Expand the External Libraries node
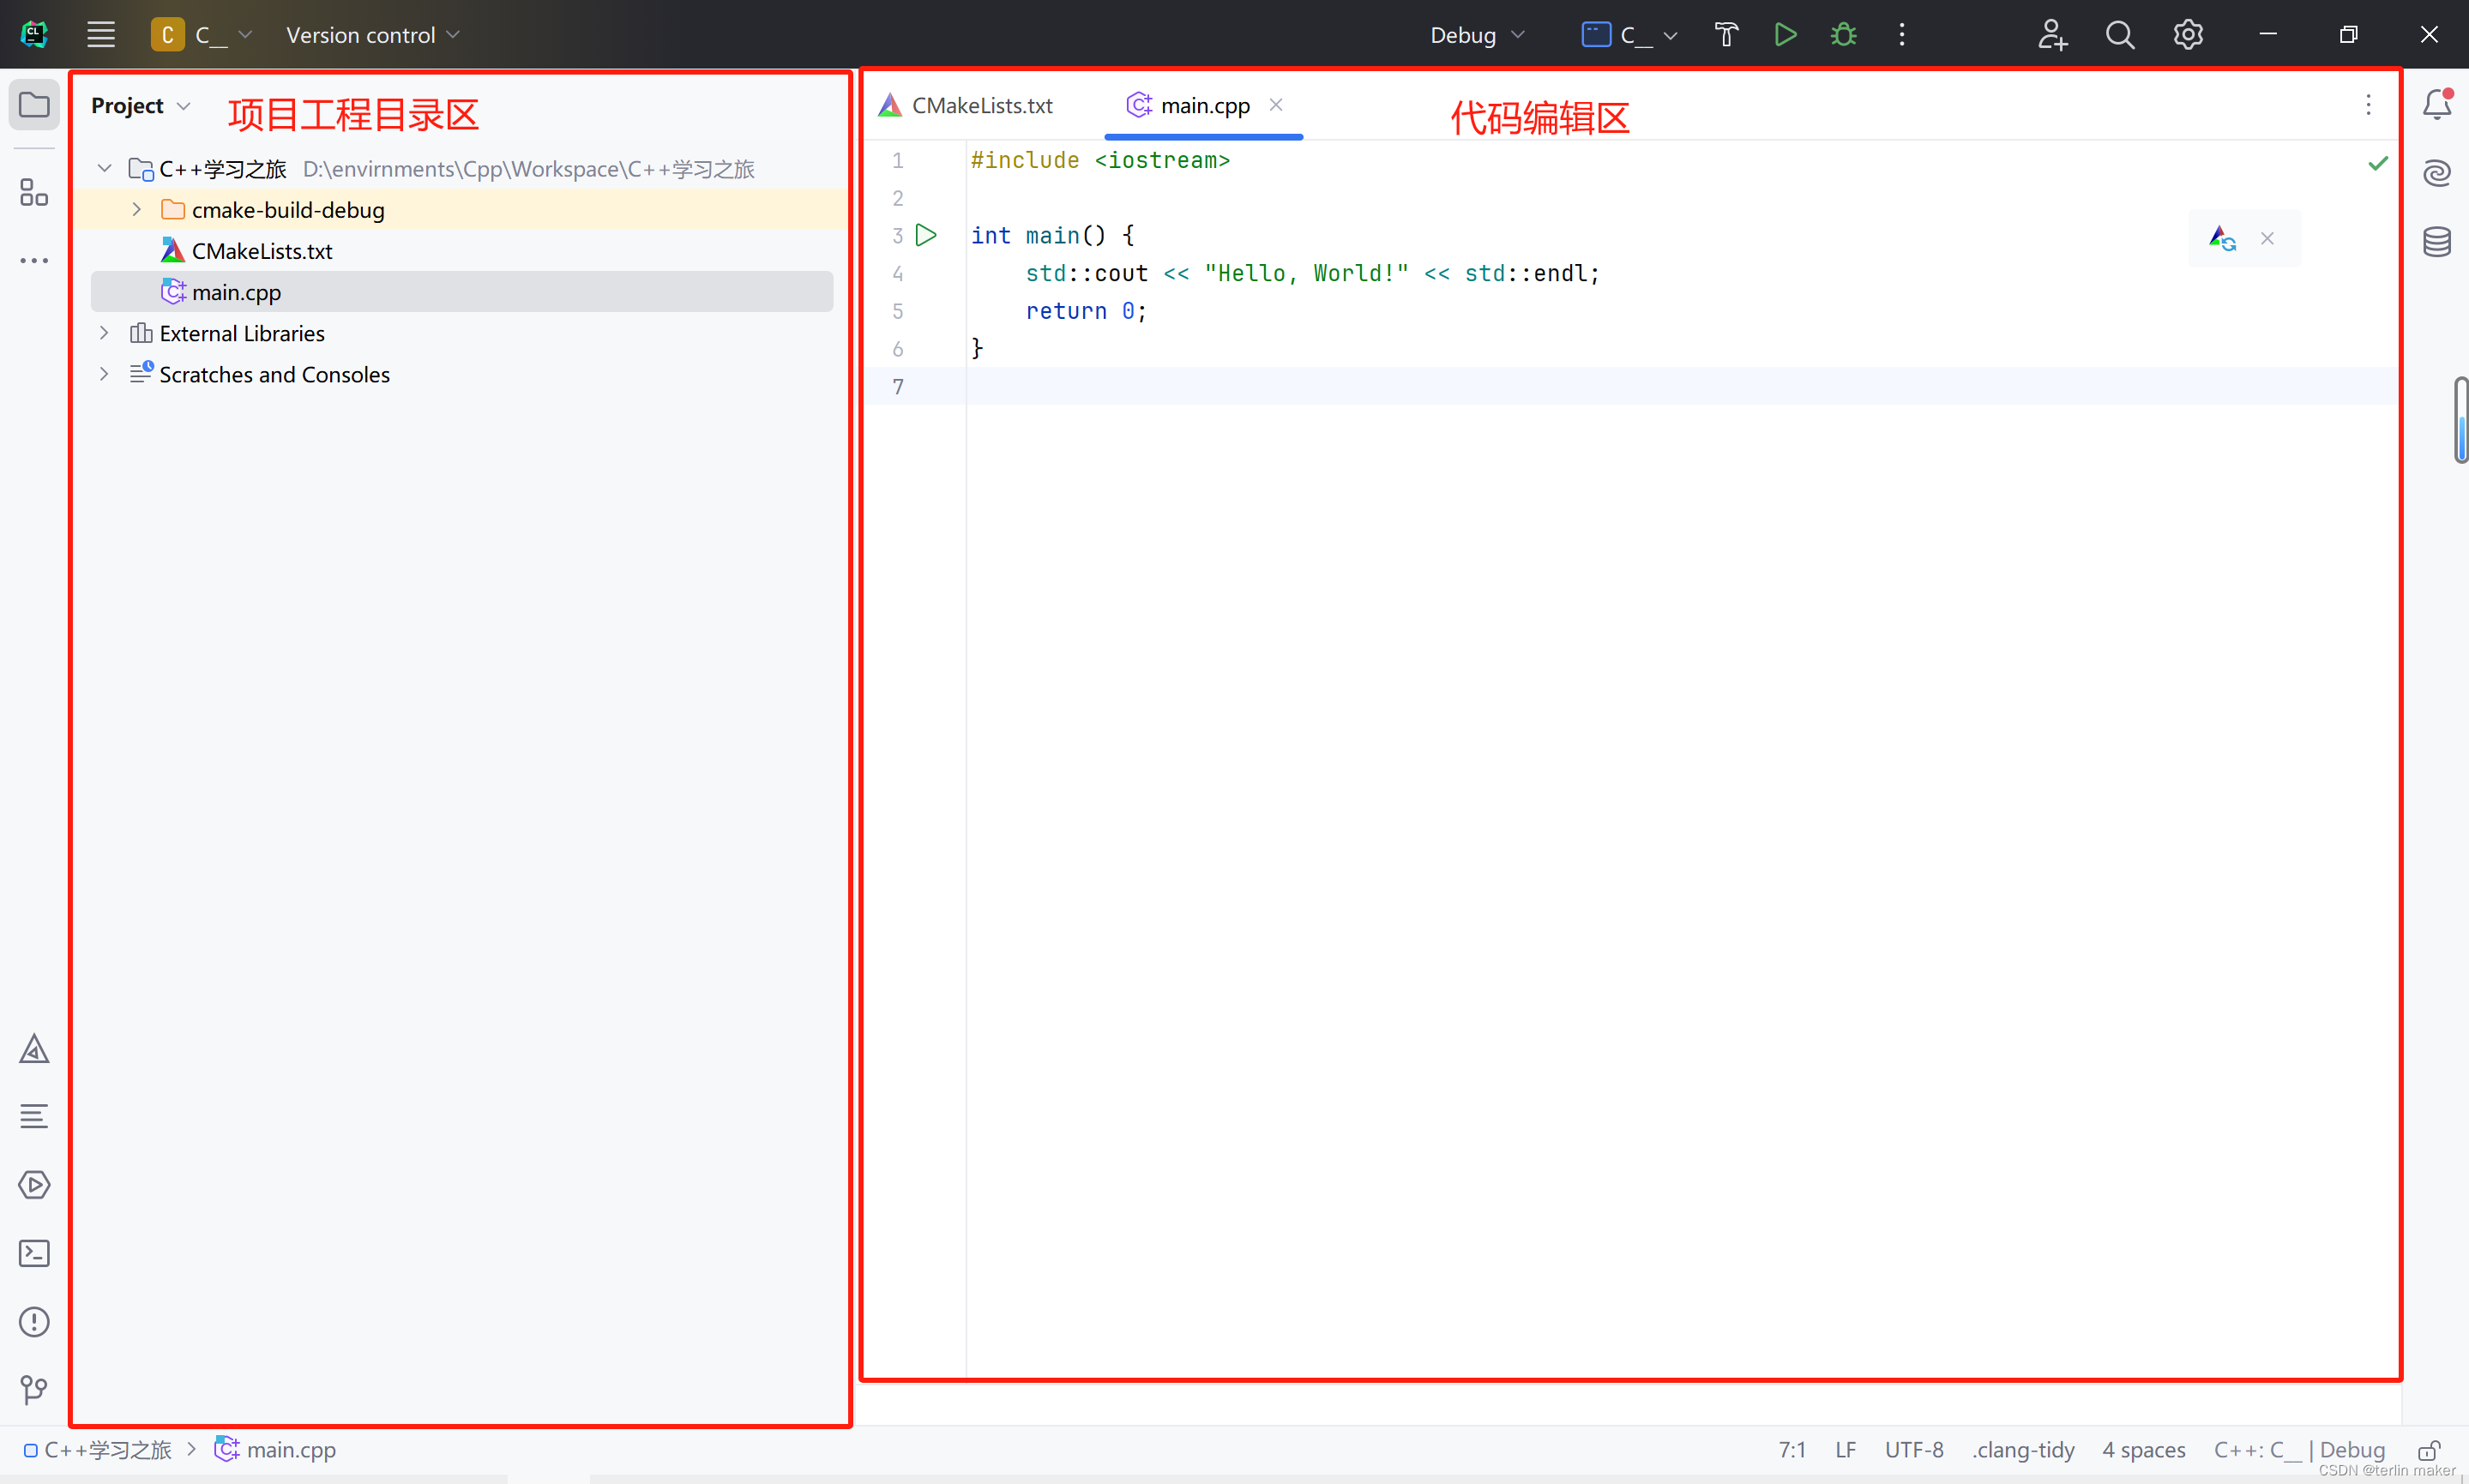 click(x=104, y=333)
